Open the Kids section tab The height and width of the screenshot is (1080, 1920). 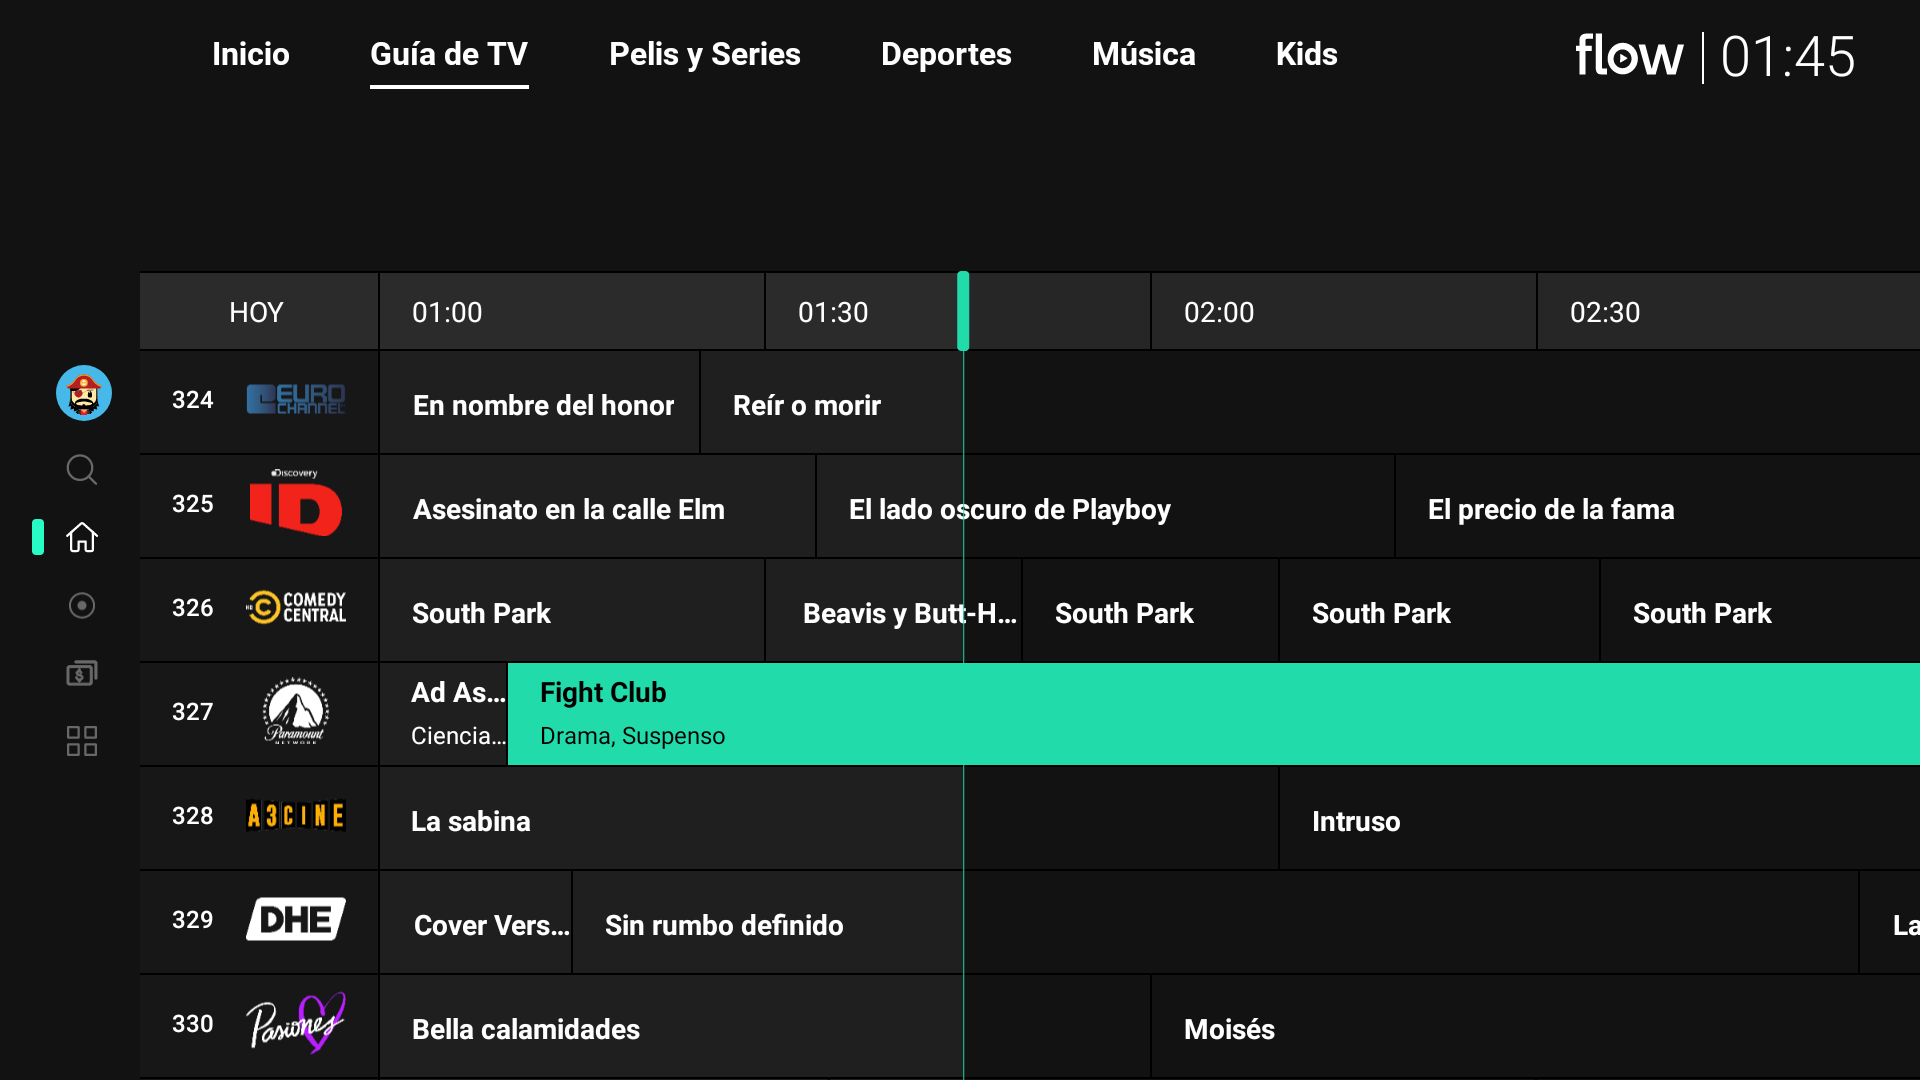click(x=1306, y=54)
